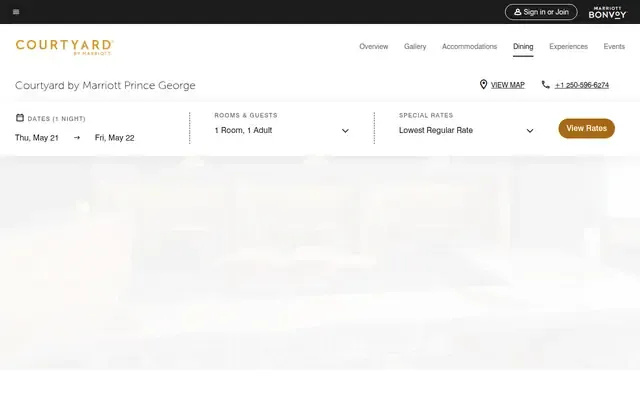Select the Dining tab
Screen dimensions: 640x400
(x=523, y=47)
